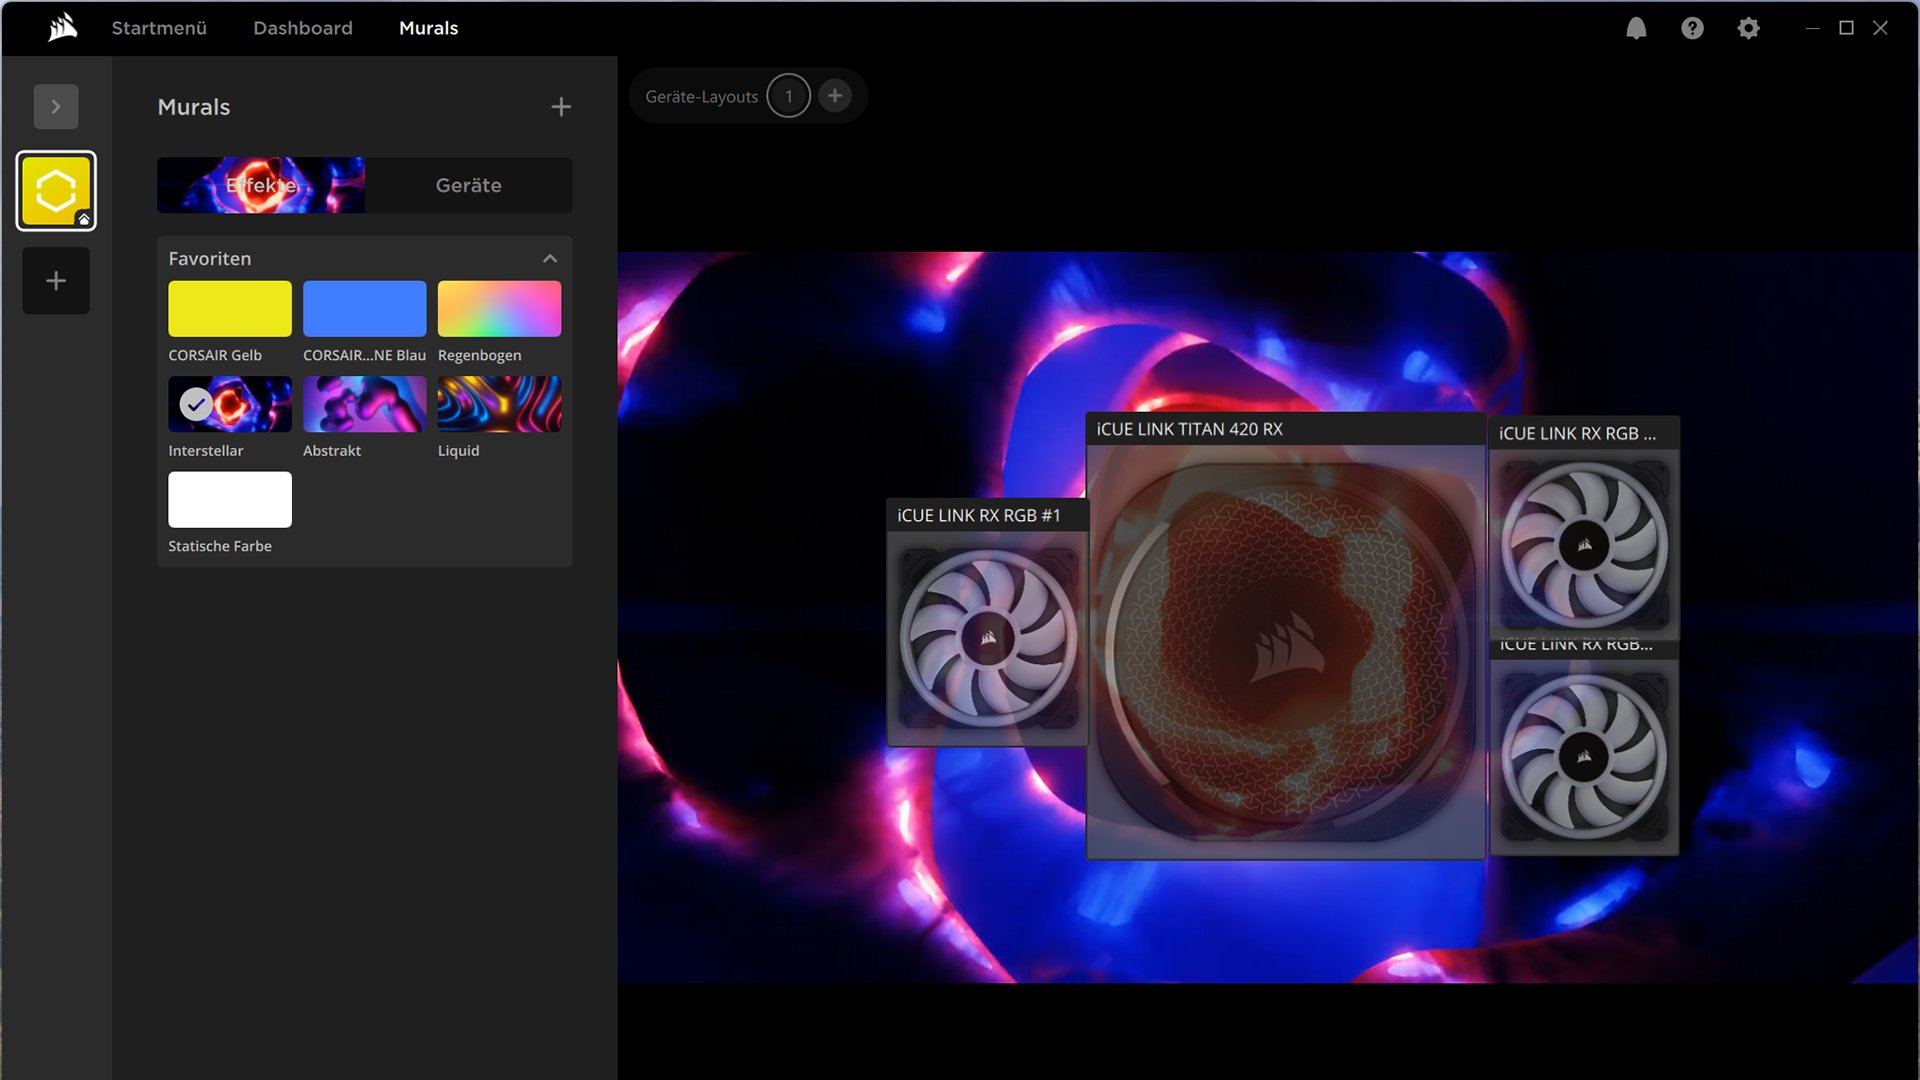Screen dimensions: 1920x1080
Task: Open the Startmenü menu item
Action: [159, 28]
